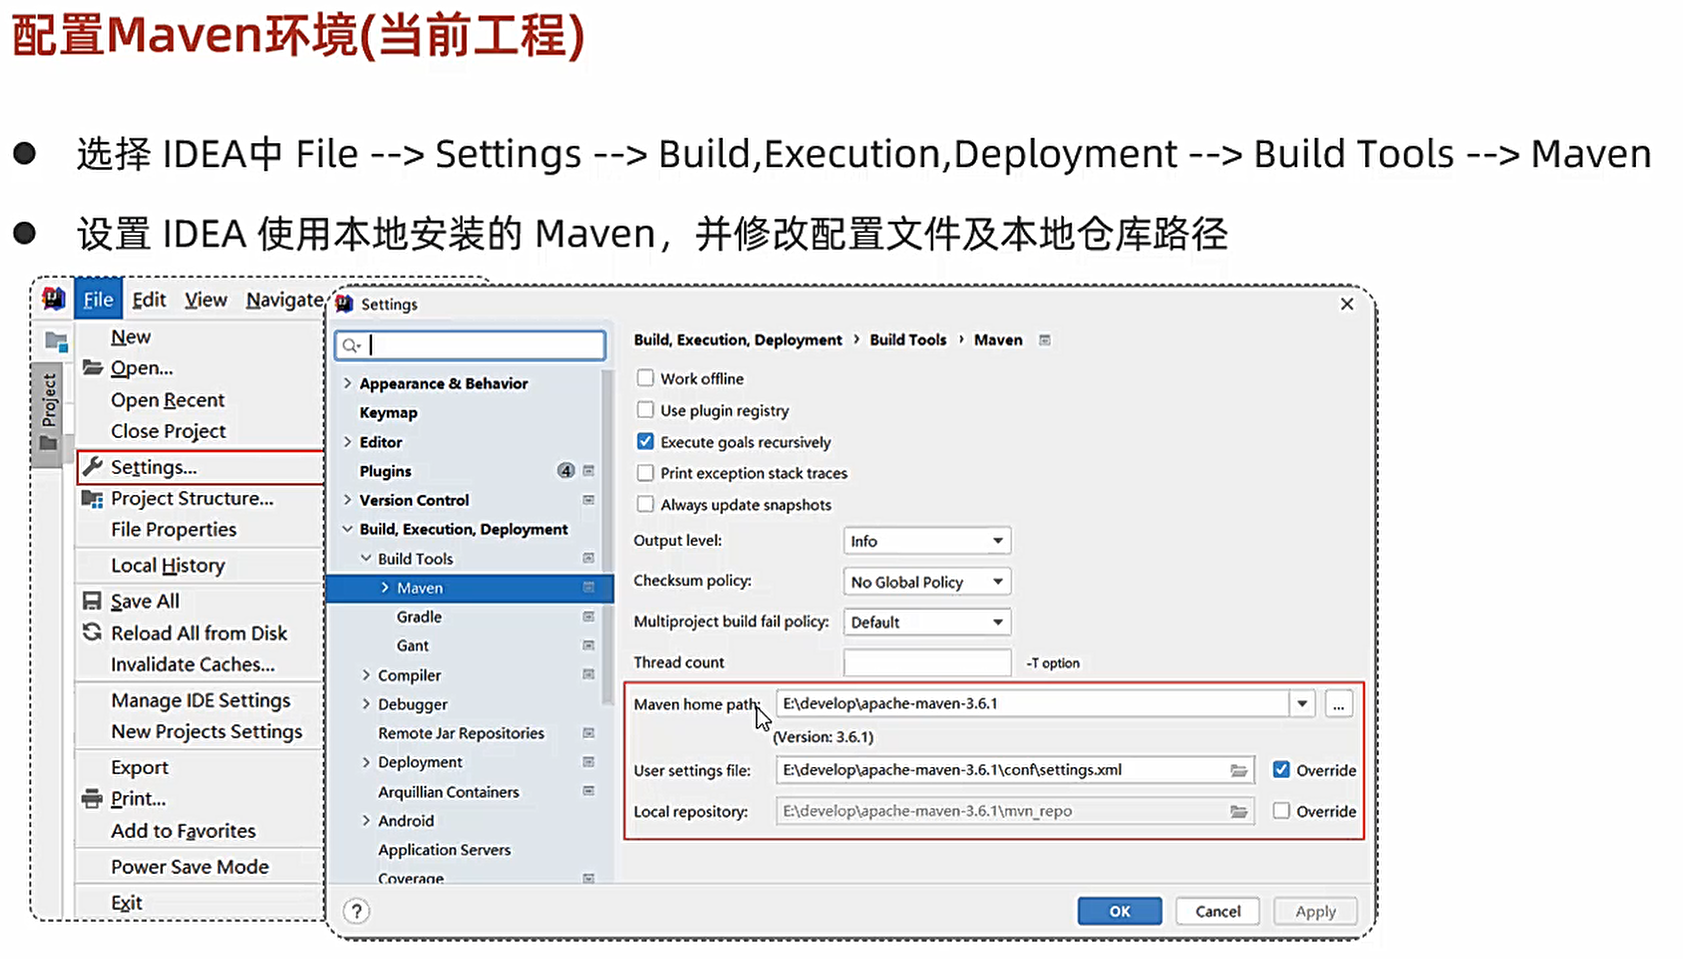Image resolution: width=1683 pixels, height=959 pixels.
Task: Click the Apply button
Action: click(x=1315, y=911)
